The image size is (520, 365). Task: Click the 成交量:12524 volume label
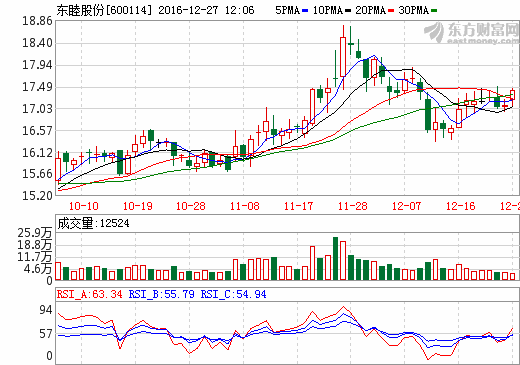[93, 223]
